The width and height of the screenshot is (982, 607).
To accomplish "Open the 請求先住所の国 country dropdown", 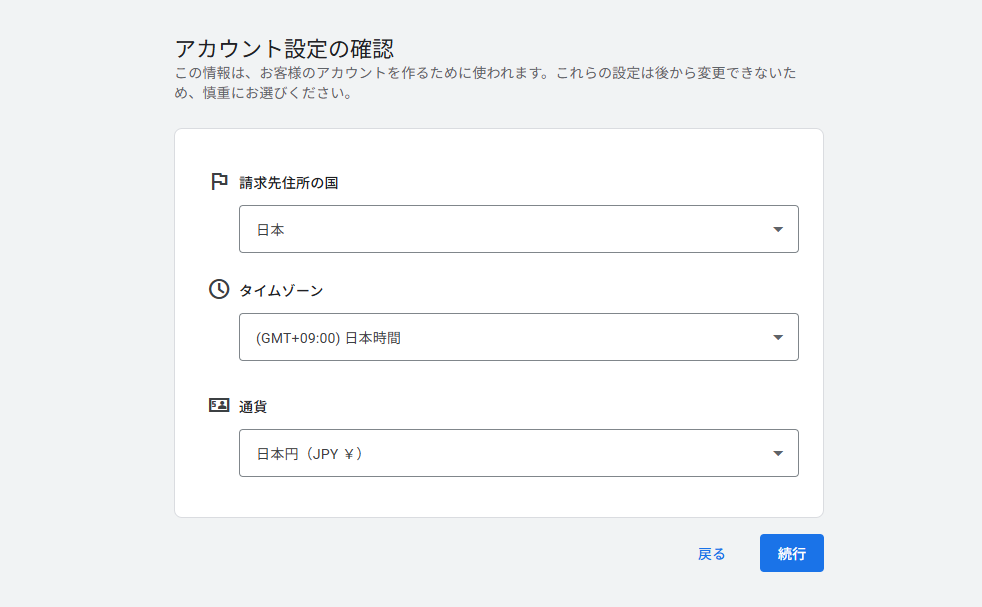I will point(518,229).
